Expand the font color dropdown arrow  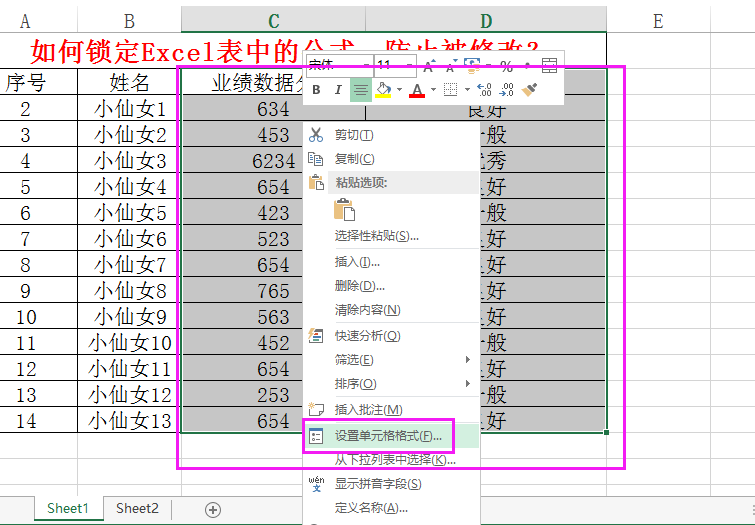(x=433, y=90)
